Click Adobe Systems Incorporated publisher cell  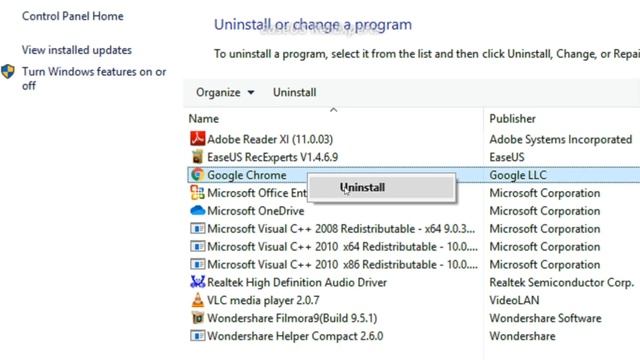[561, 140]
